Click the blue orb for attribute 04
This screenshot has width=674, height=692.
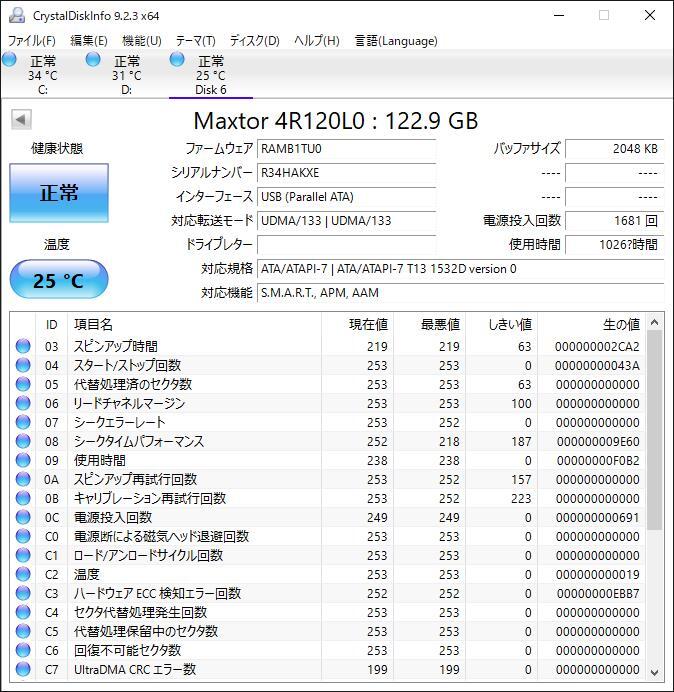tap(23, 365)
